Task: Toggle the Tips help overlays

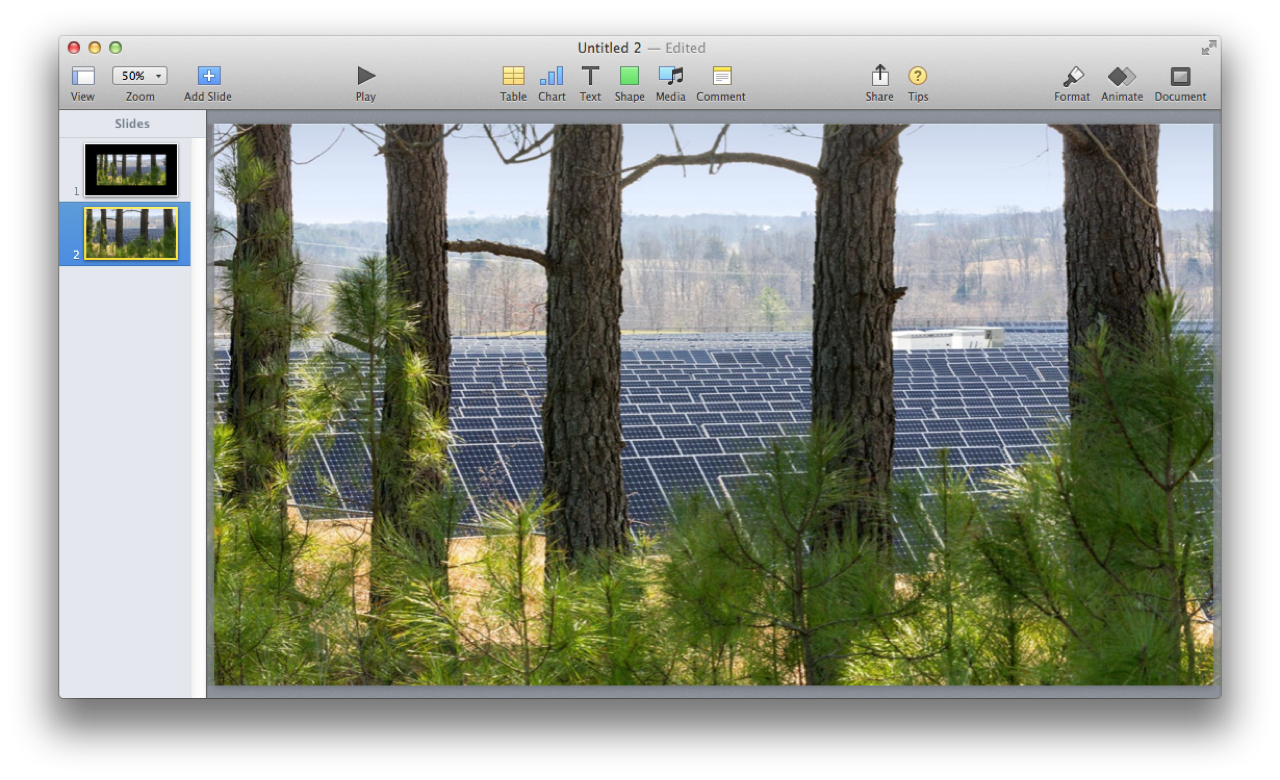Action: coord(918,76)
